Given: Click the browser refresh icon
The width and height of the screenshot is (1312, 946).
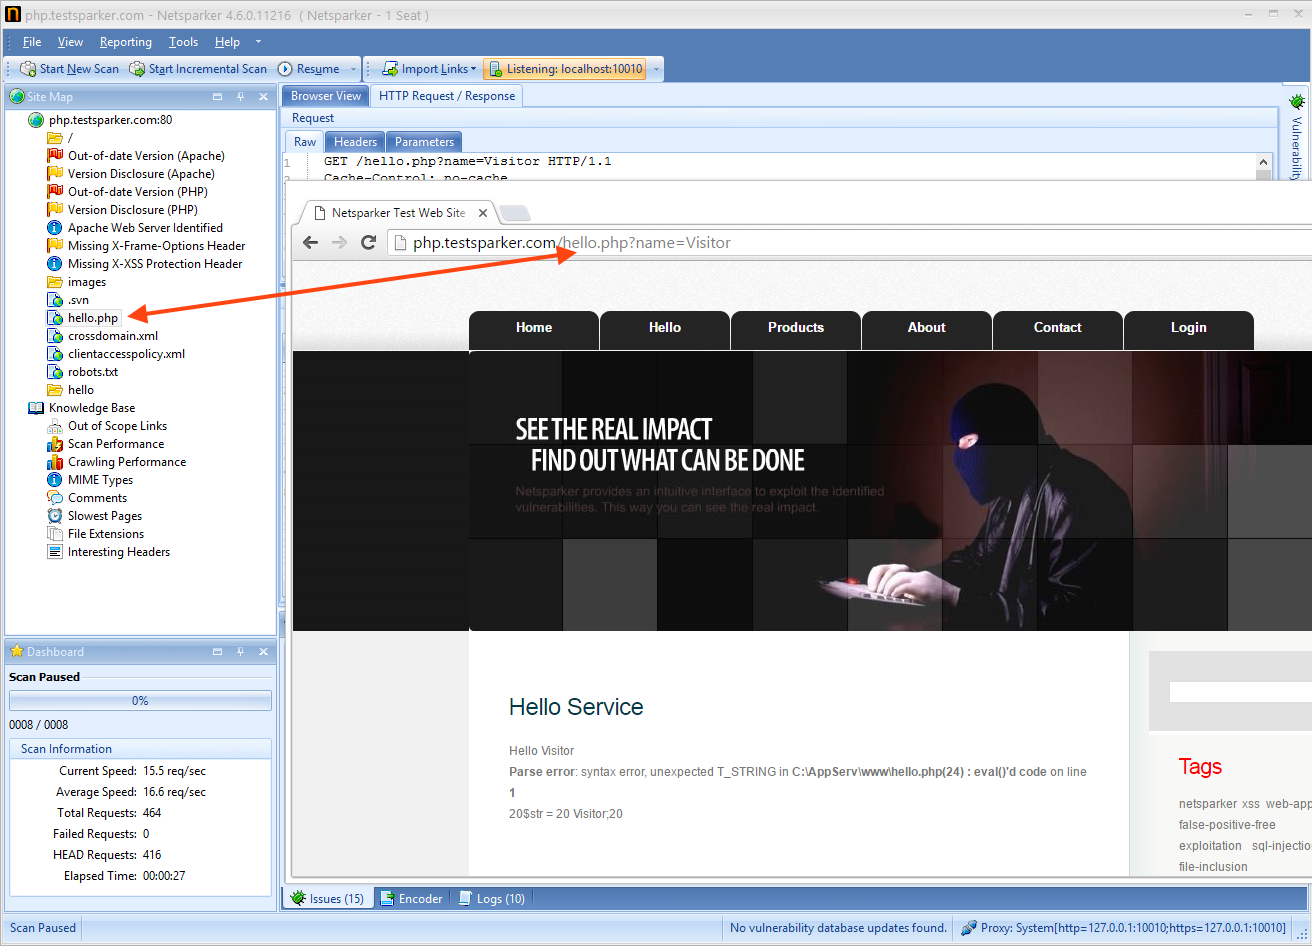Looking at the screenshot, I should coord(368,242).
